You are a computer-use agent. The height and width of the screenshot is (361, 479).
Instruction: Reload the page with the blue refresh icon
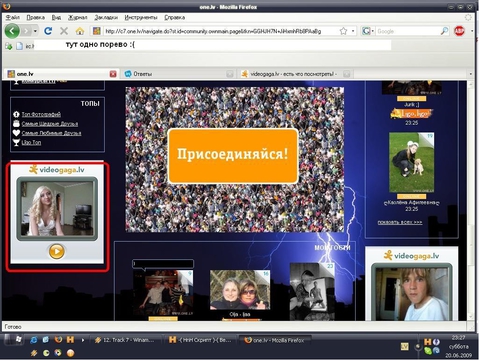[48, 31]
